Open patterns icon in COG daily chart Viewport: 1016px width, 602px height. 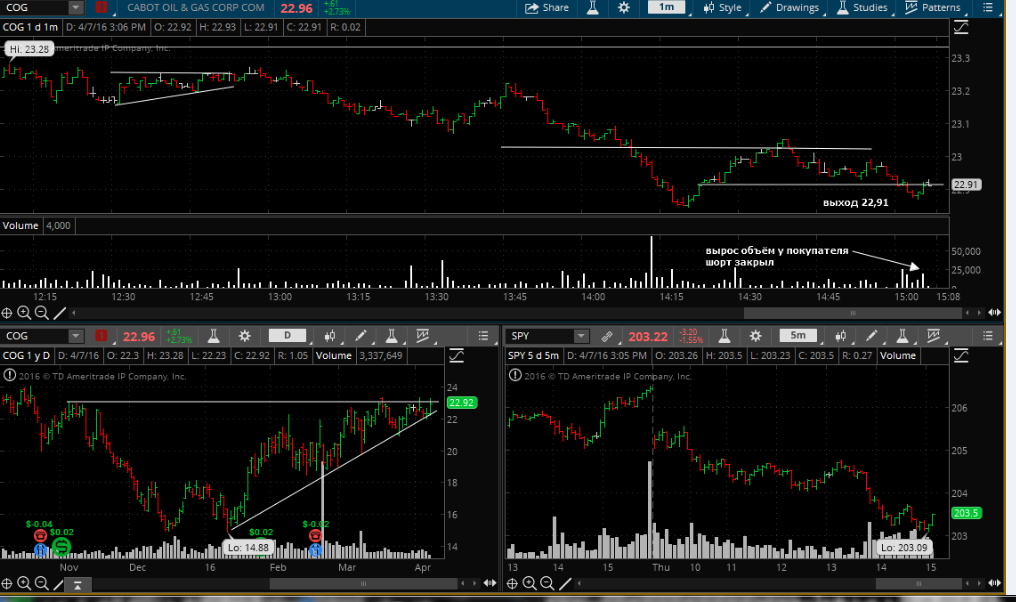(x=422, y=336)
